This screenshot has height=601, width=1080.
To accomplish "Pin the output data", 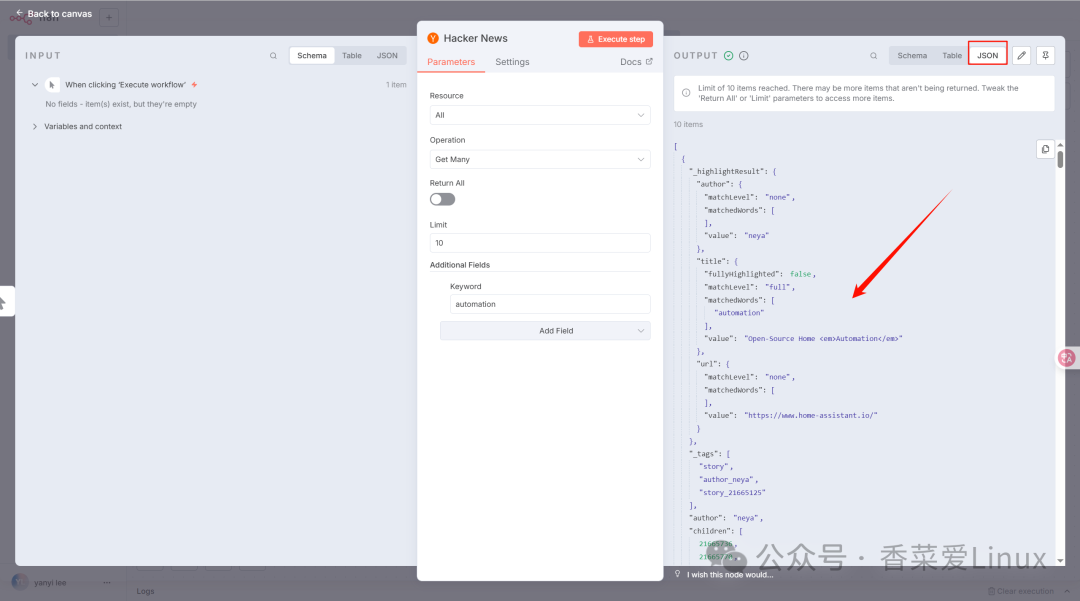I will coord(1046,56).
